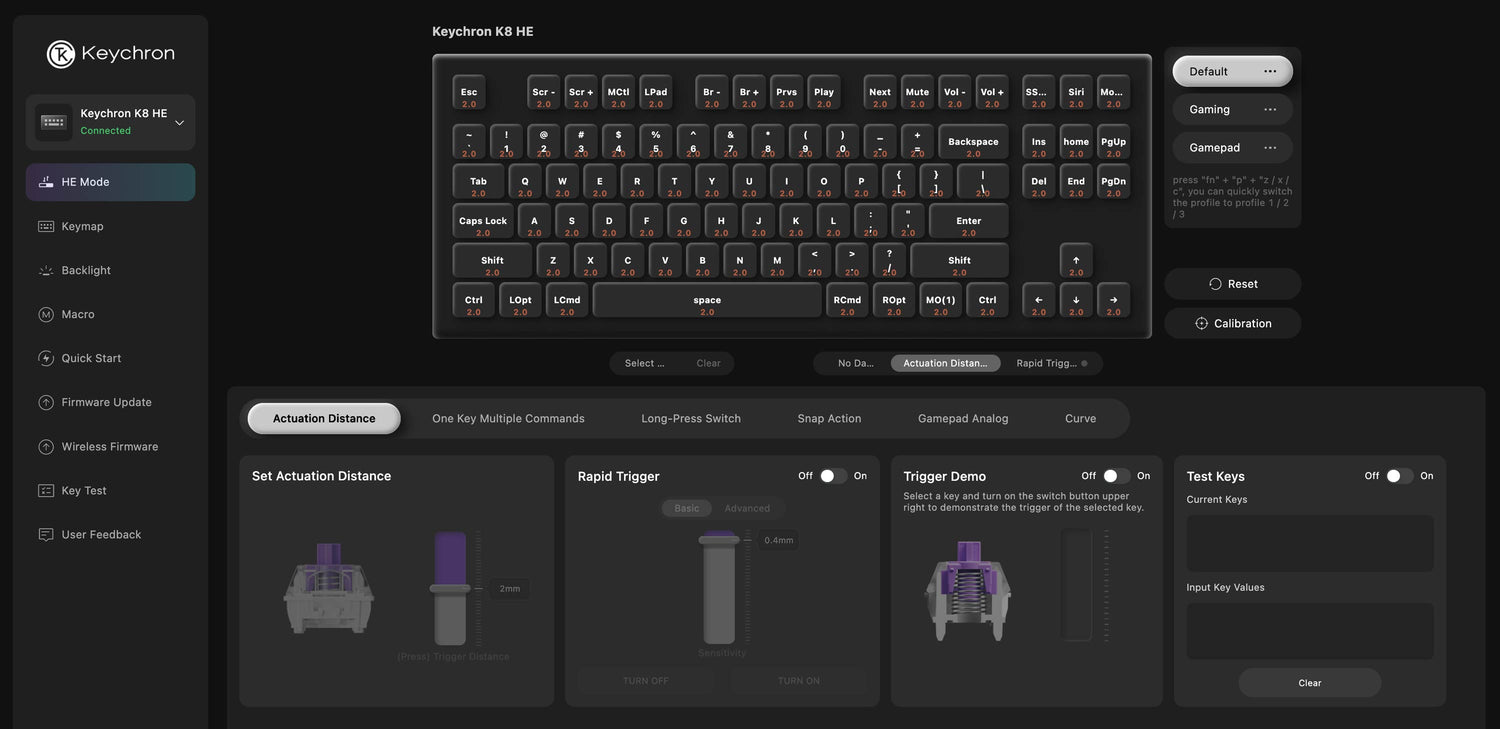Enable the Trigger Demo switch

click(1116, 476)
